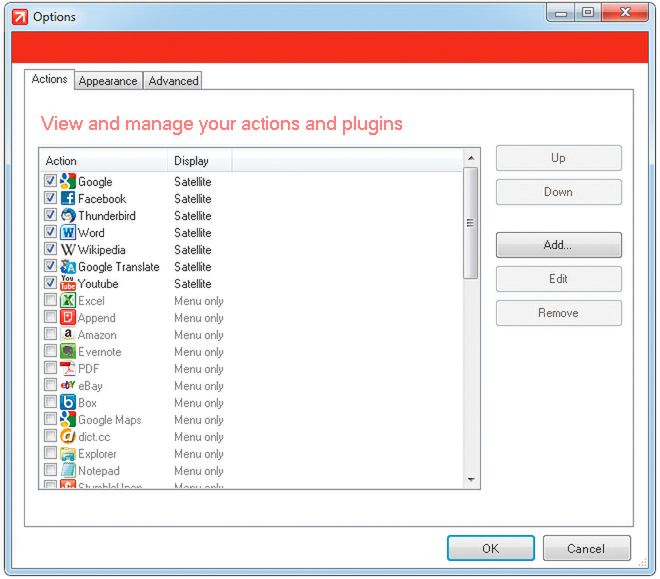Click the Google action icon
The height and width of the screenshot is (579, 660).
coord(68,181)
